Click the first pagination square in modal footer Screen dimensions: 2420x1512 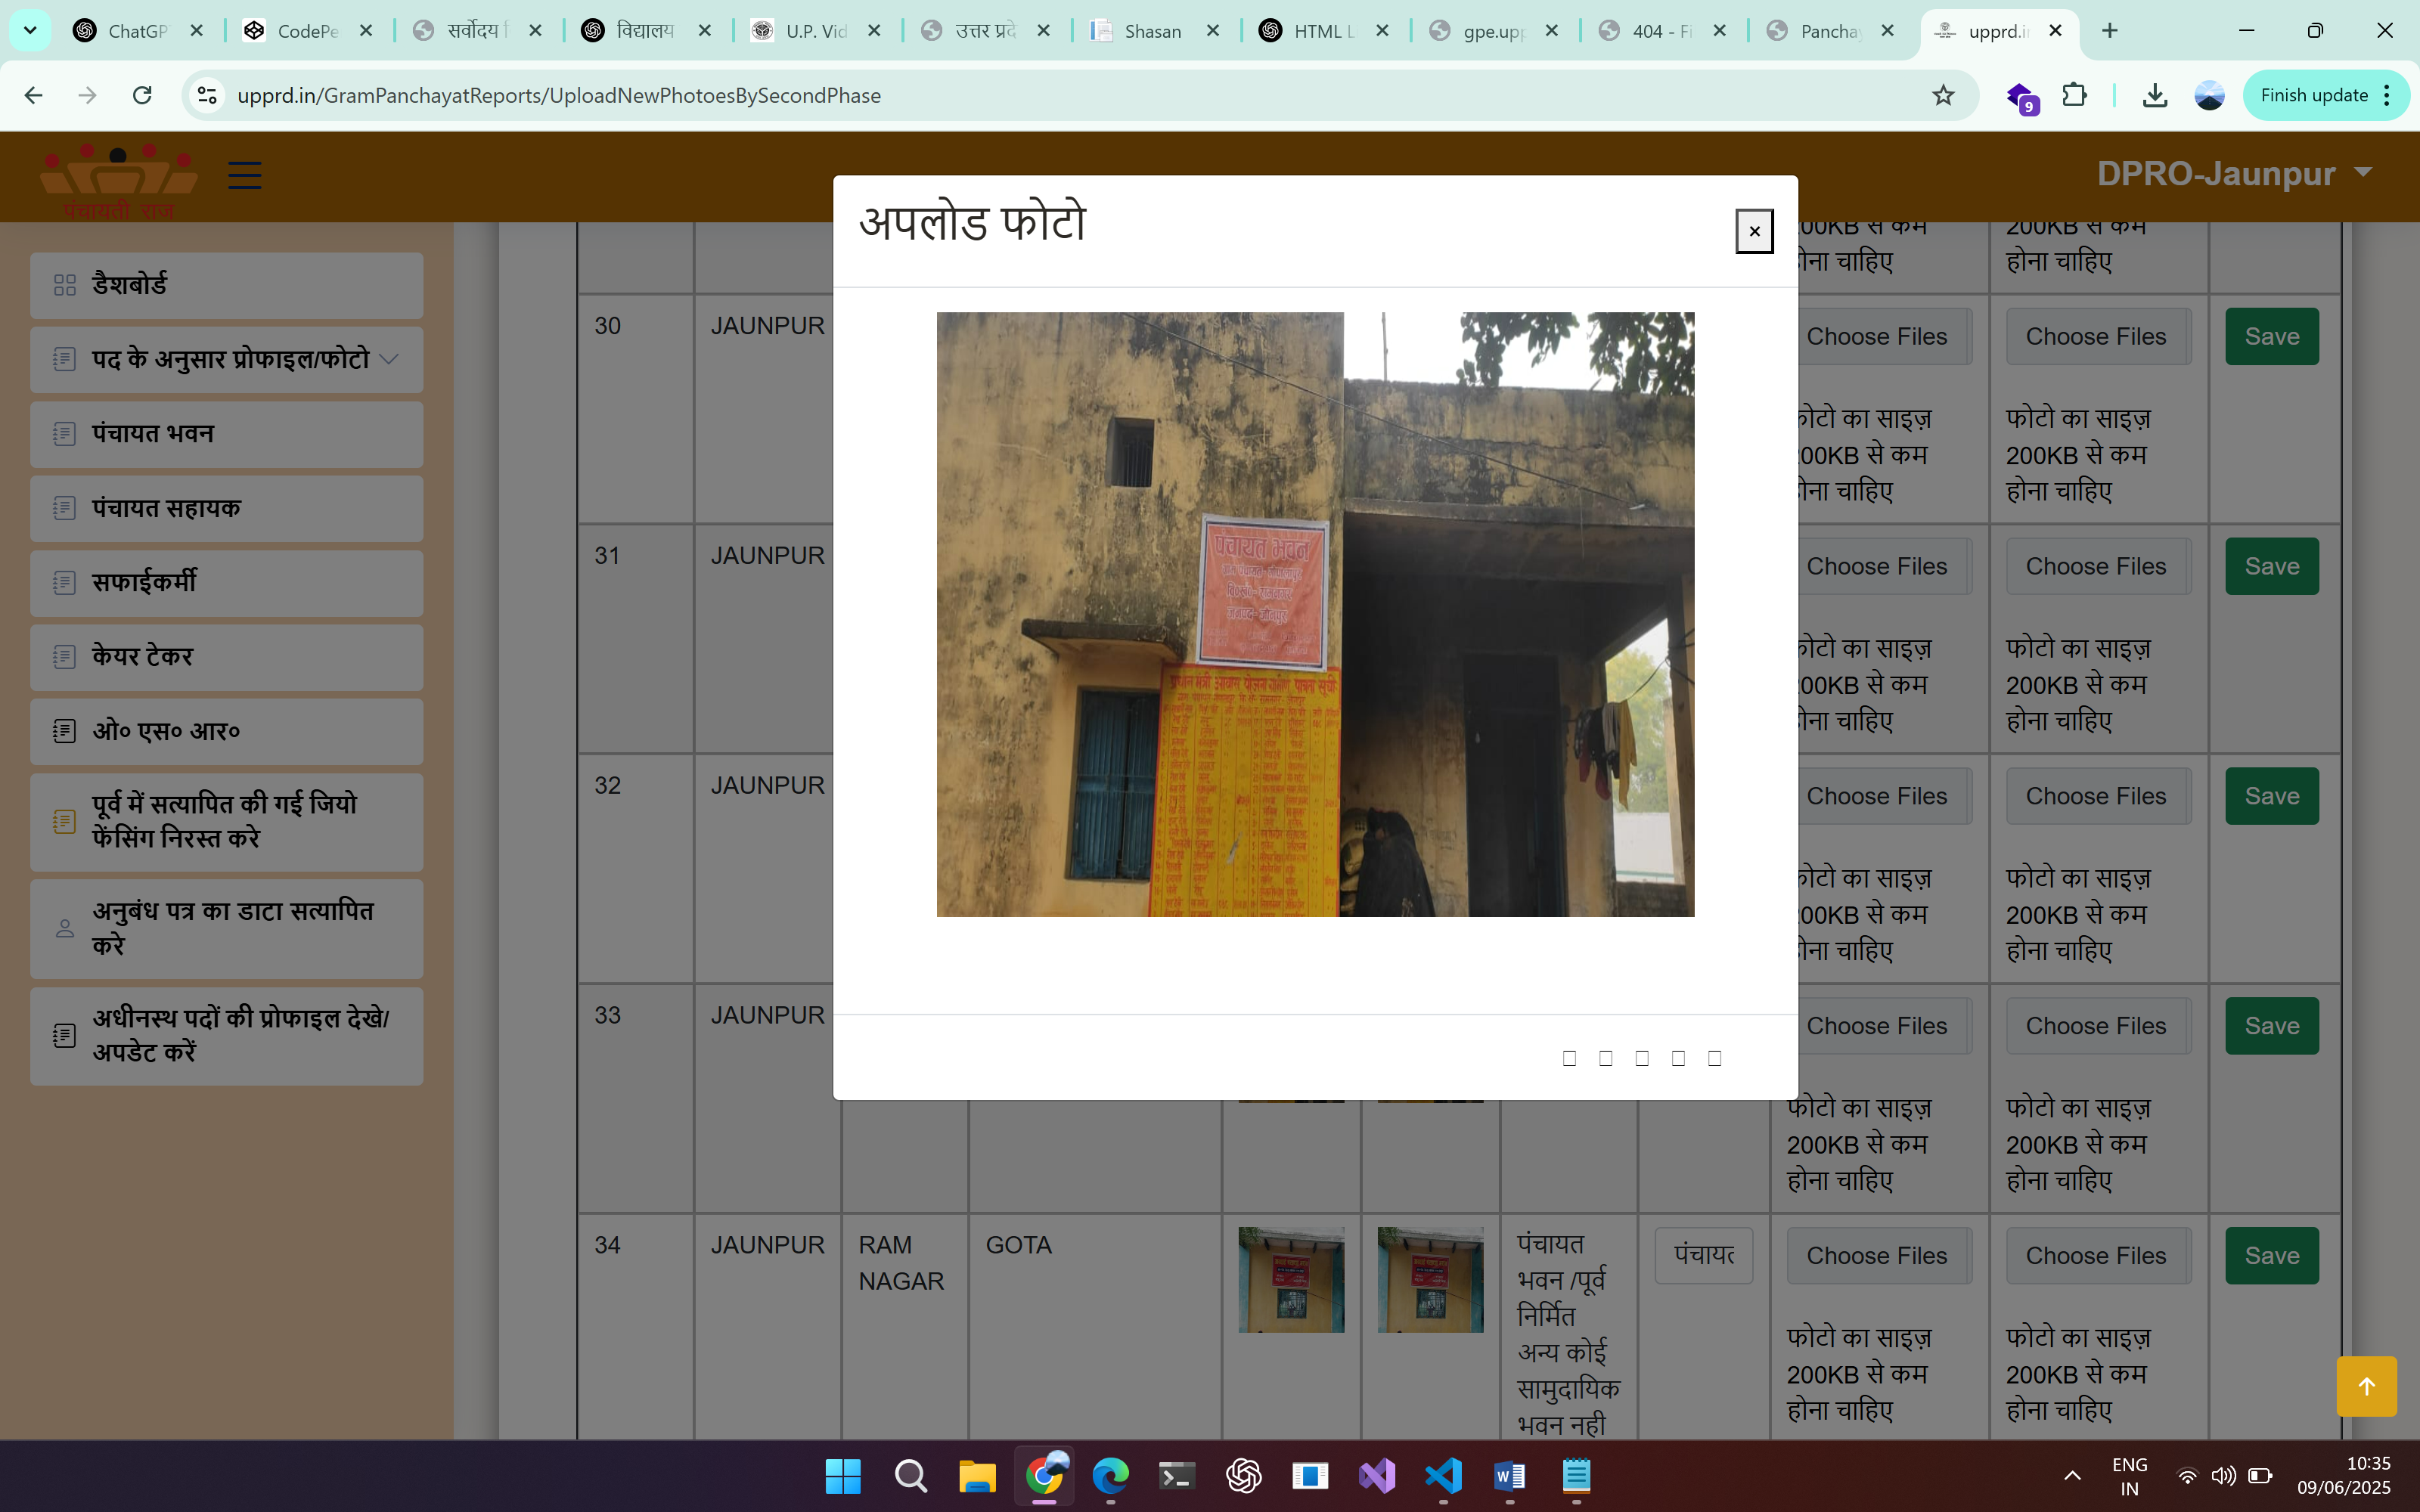[x=1569, y=1058]
